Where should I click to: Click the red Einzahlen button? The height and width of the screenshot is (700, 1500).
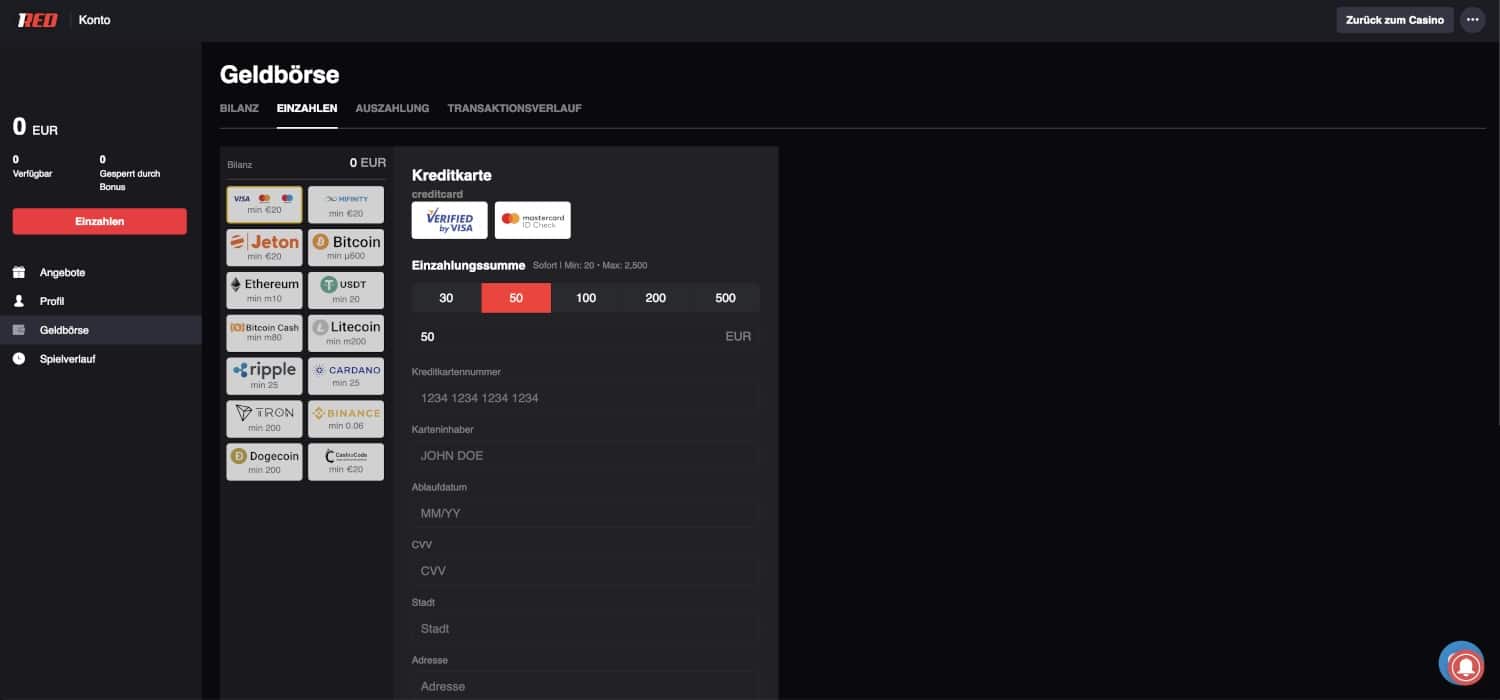[100, 221]
